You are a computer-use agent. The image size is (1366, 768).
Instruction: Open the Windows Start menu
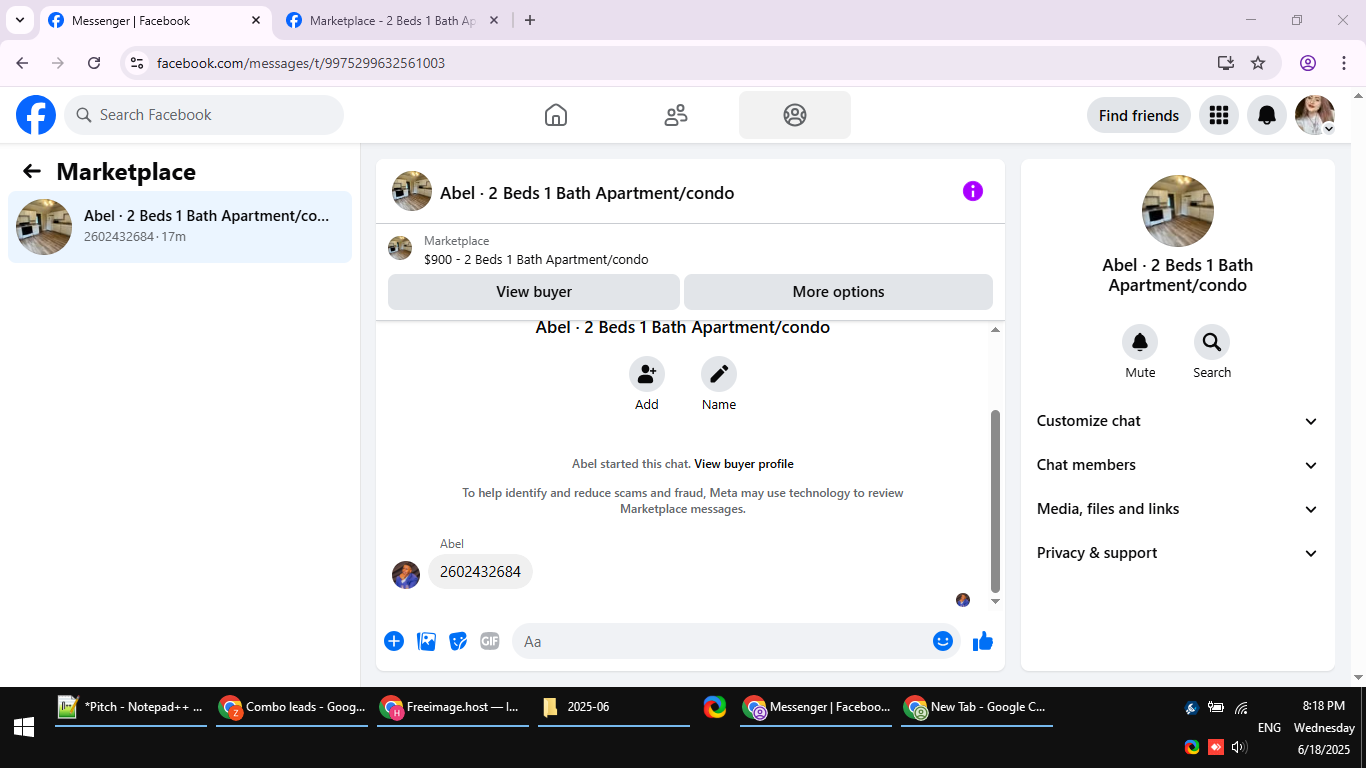click(x=24, y=727)
